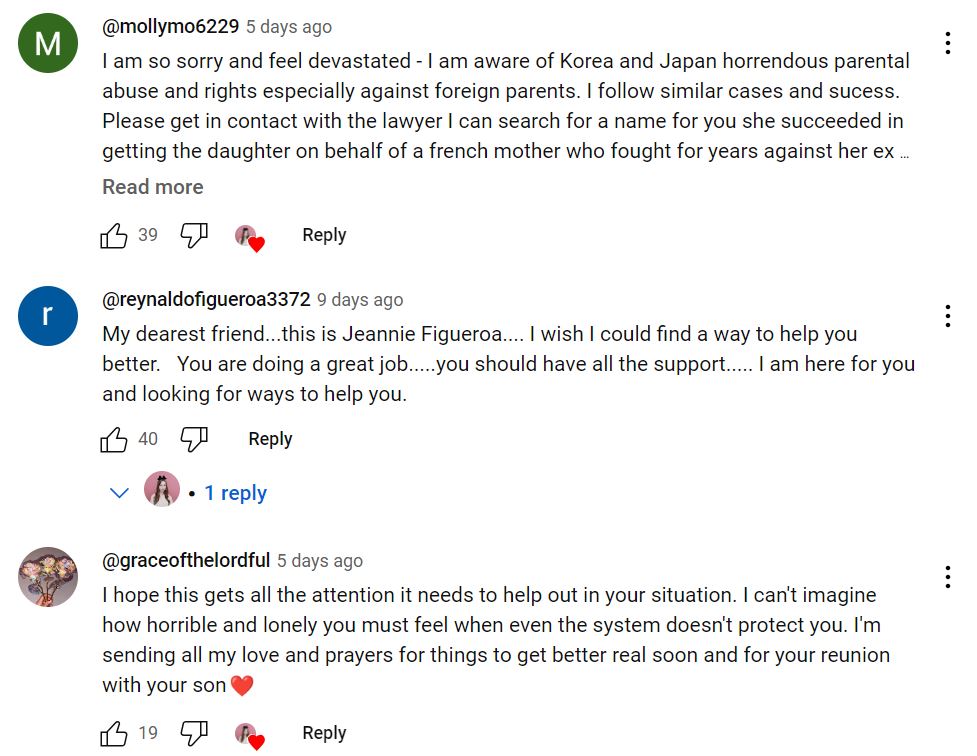Click Read more on @mollymo6229 comment
This screenshot has height=756, width=977.
pyautogui.click(x=152, y=187)
